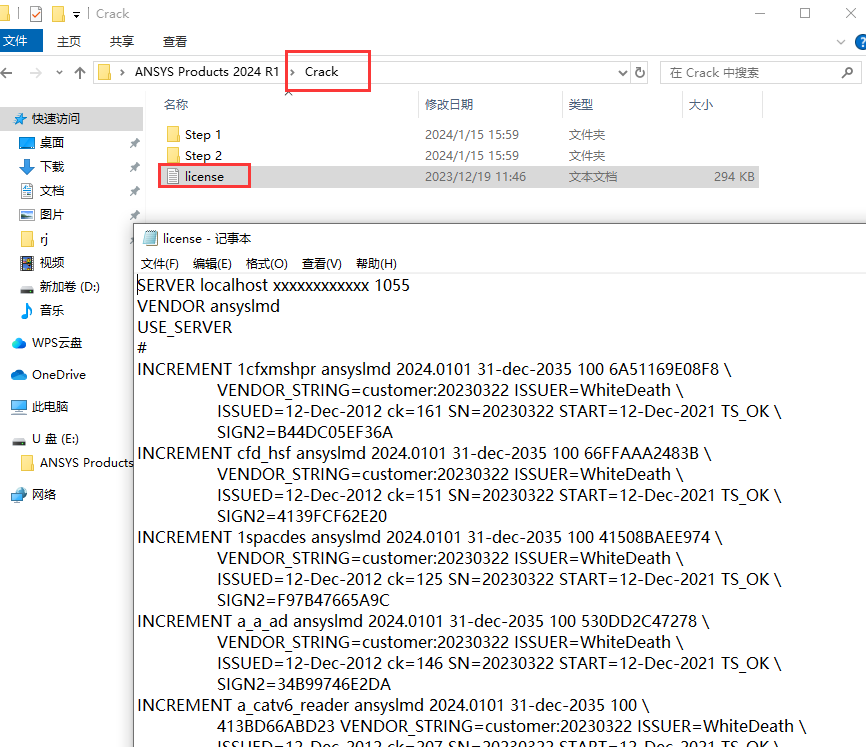Sort by 修改日期 column header
Image resolution: width=866 pixels, height=747 pixels.
[x=449, y=104]
